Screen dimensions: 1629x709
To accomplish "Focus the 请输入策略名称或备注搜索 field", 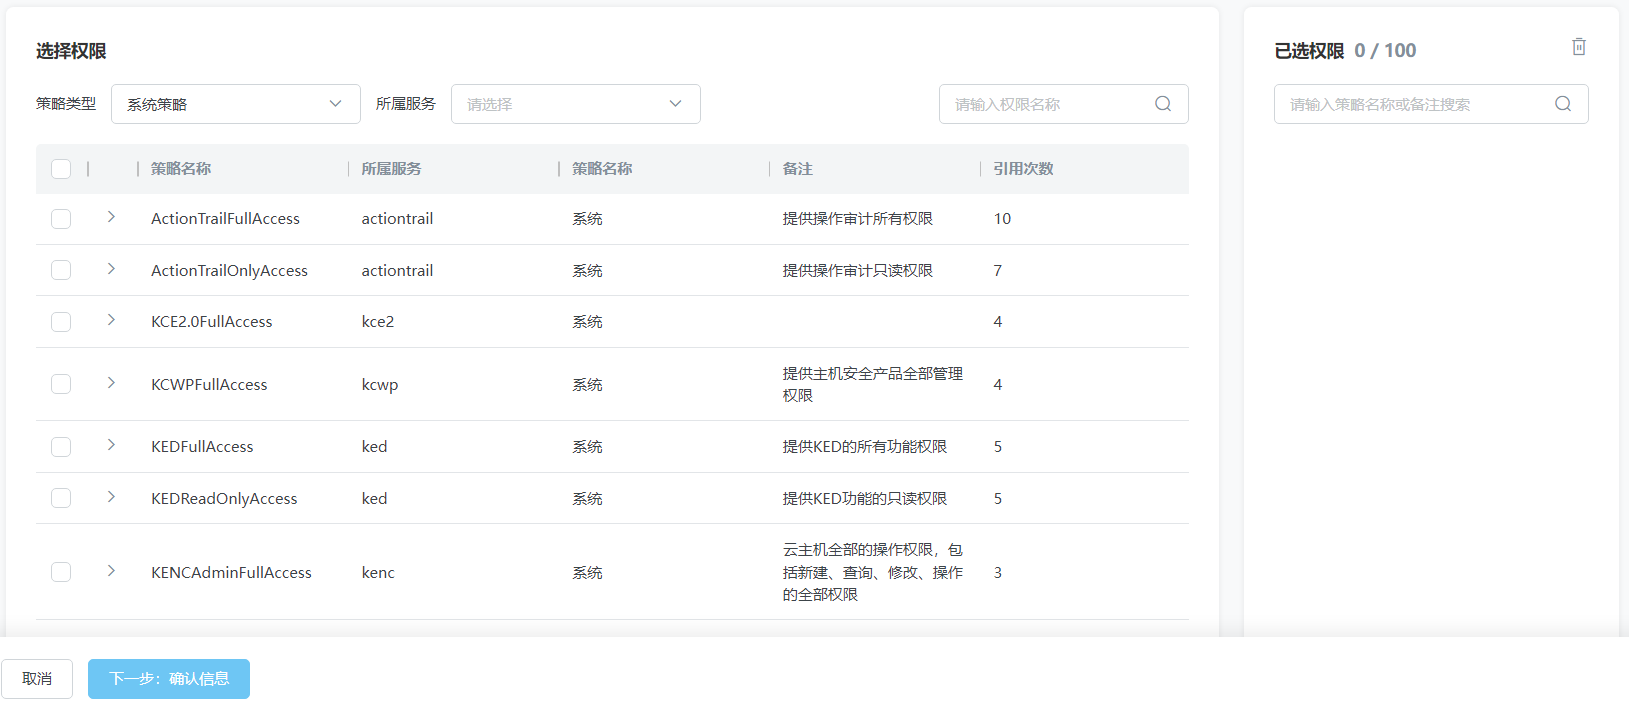I will click(1415, 104).
